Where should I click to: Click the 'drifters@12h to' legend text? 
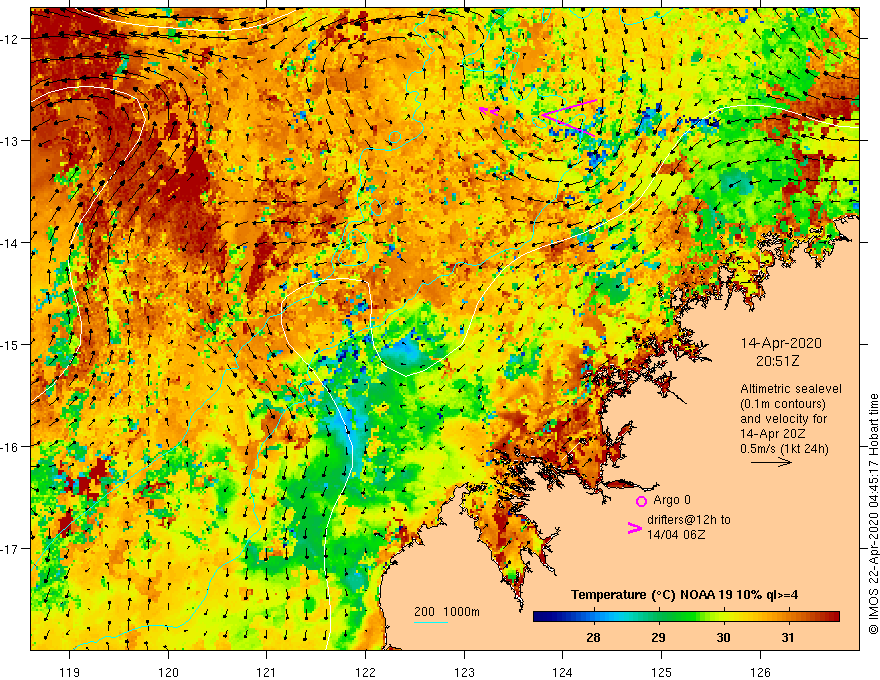pos(689,520)
